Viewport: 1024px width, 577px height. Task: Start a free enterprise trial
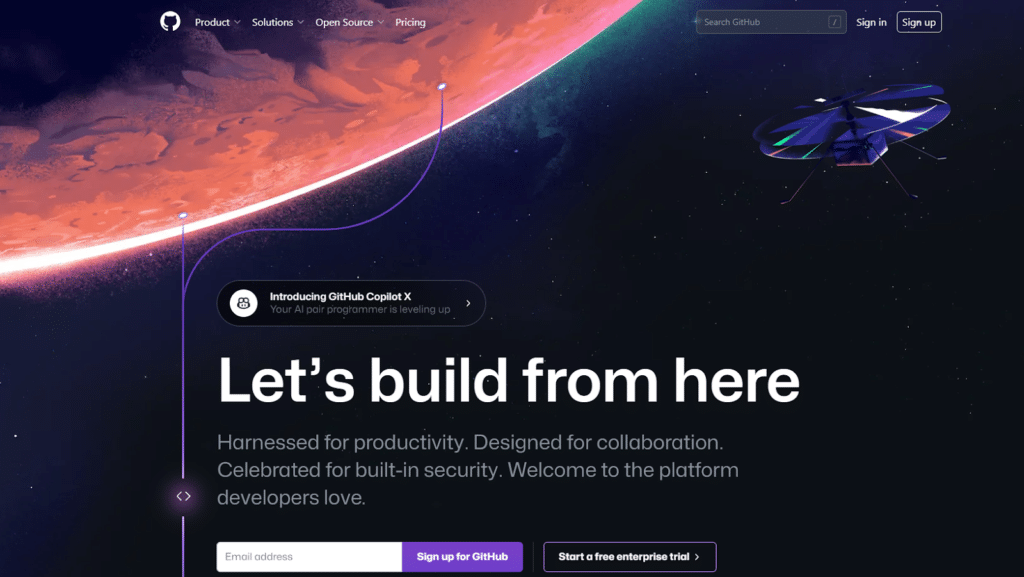coord(630,557)
